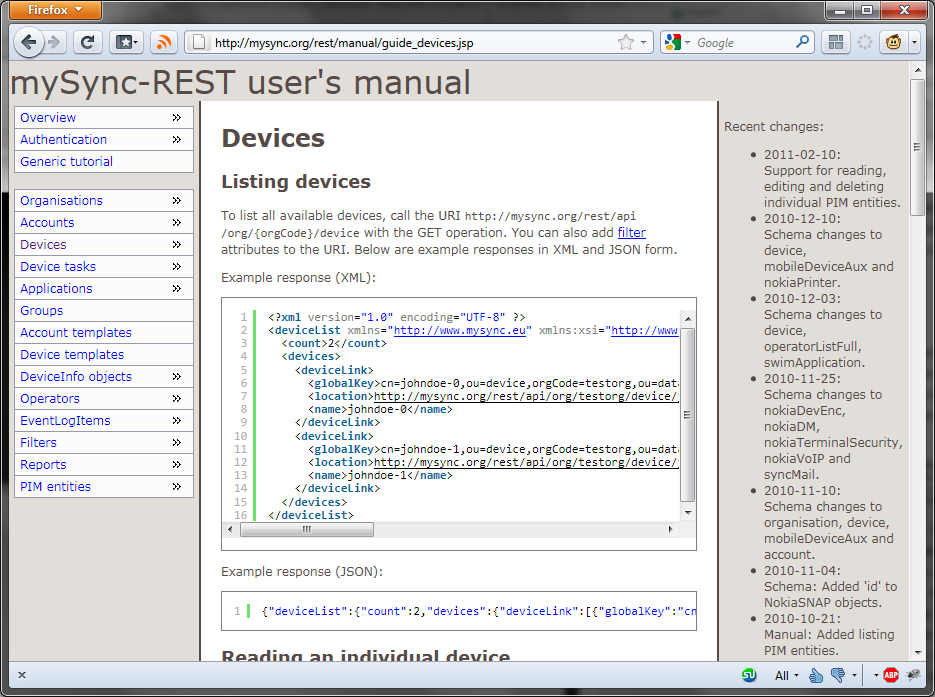Viewport: 935px width, 697px height.
Task: Click the Listing devices heading
Action: [x=296, y=181]
